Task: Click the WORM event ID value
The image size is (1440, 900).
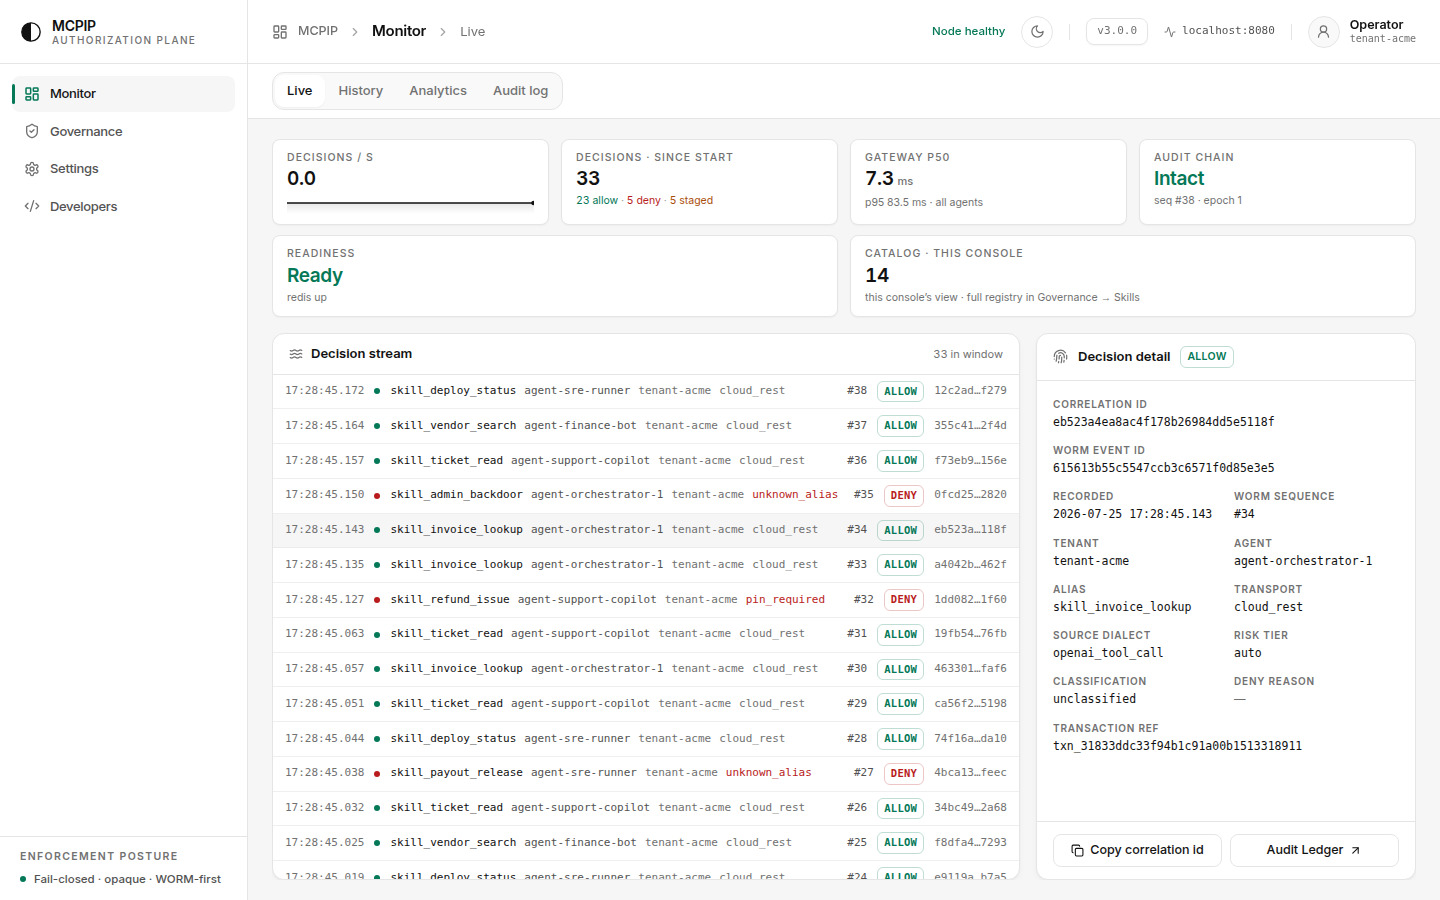Action: coord(1163,468)
